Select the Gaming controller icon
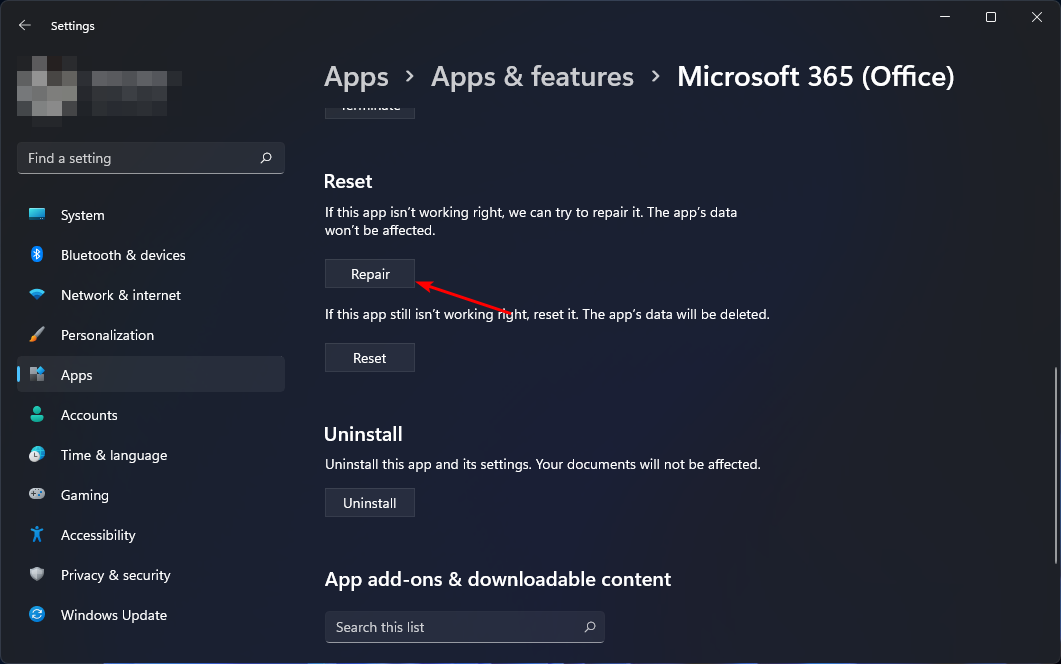 coord(37,494)
